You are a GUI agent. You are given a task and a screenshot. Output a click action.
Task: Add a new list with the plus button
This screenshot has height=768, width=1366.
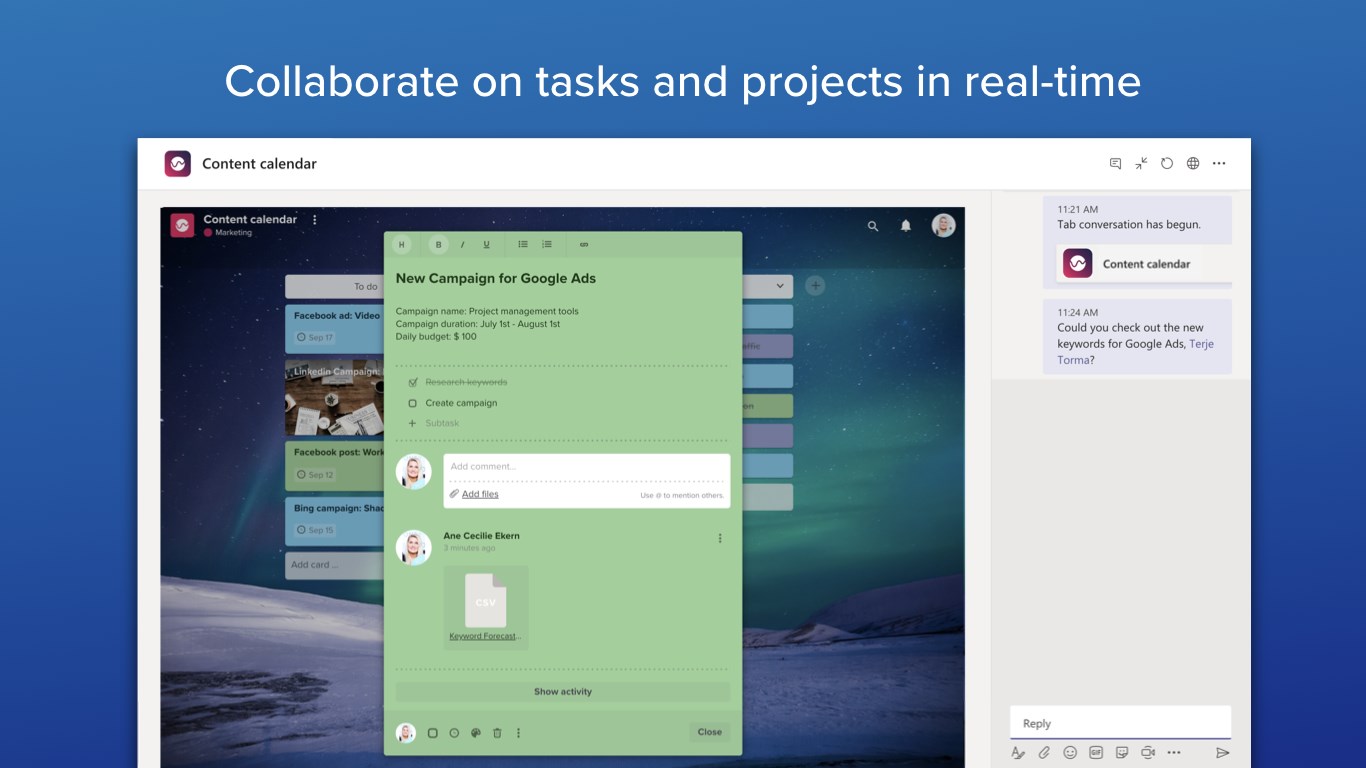click(815, 286)
